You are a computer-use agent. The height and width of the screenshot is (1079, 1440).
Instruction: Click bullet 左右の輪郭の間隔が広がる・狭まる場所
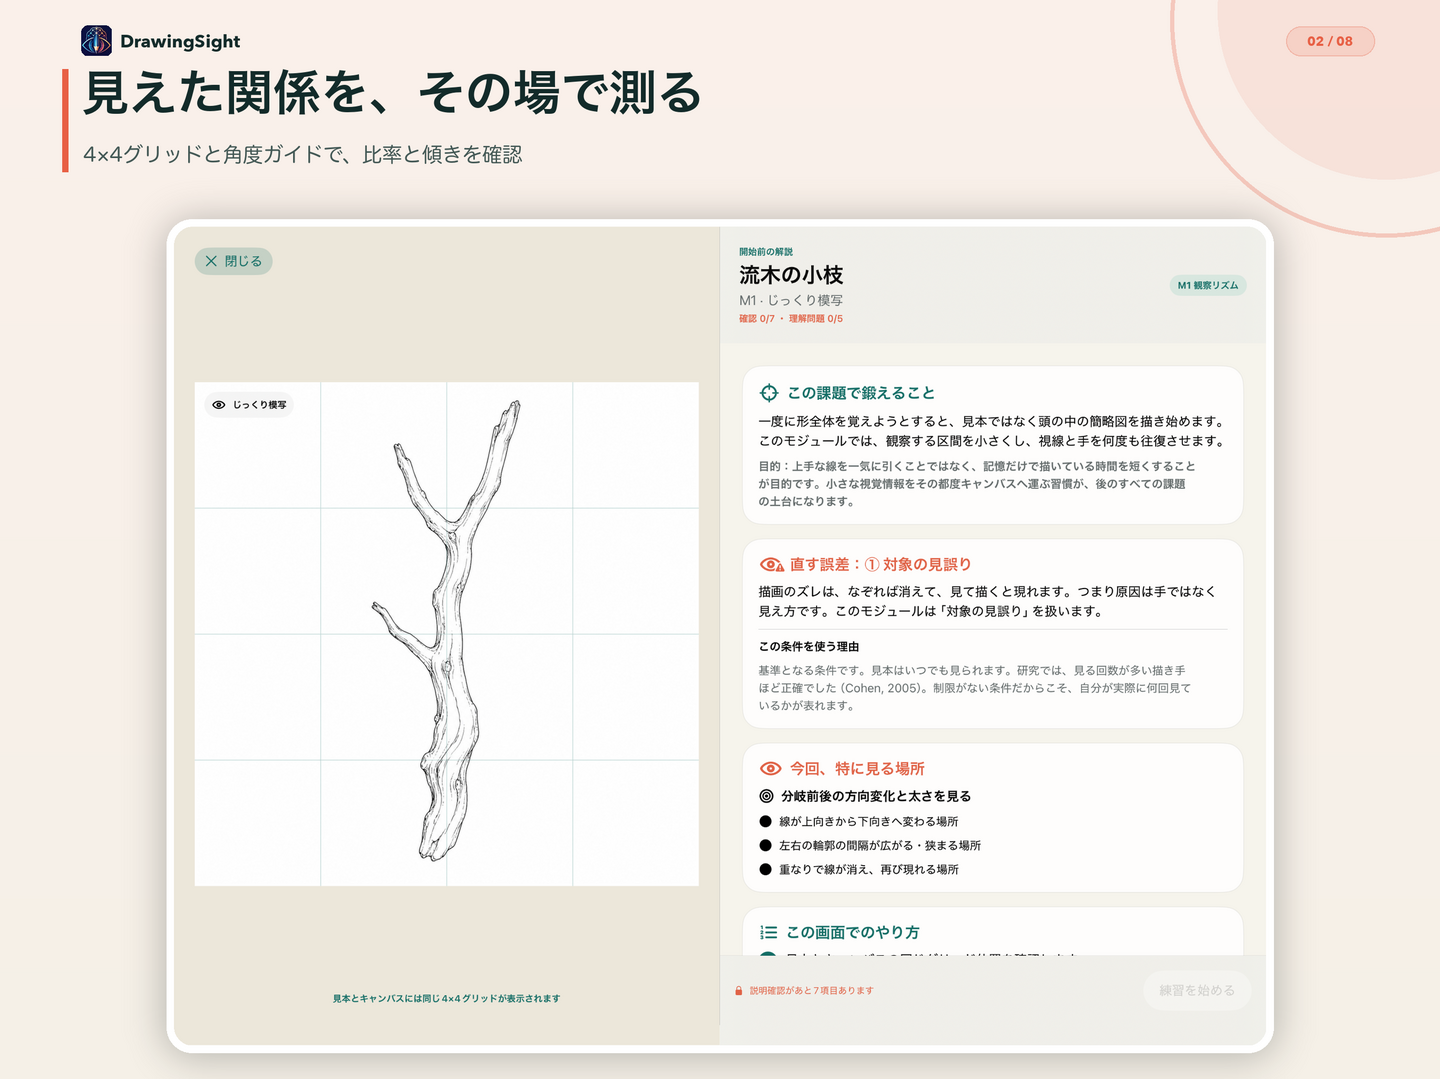pos(870,845)
